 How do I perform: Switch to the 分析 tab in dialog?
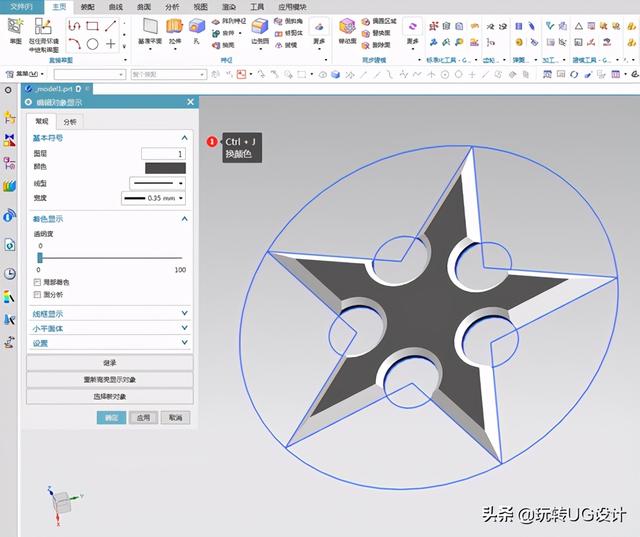coord(69,121)
